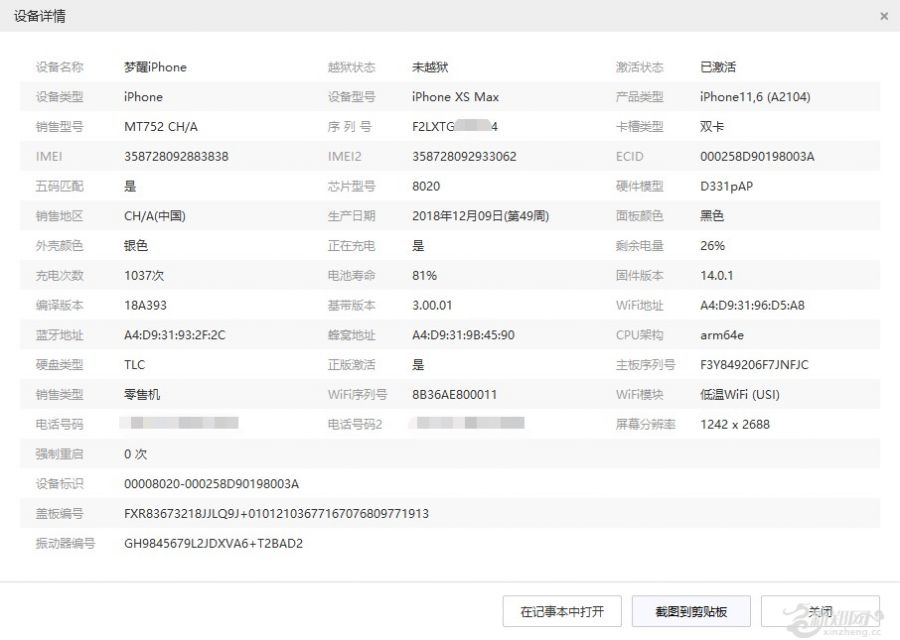Image resolution: width=900 pixels, height=640 pixels.
Task: Select disk type value TLC
Action: [x=134, y=365]
